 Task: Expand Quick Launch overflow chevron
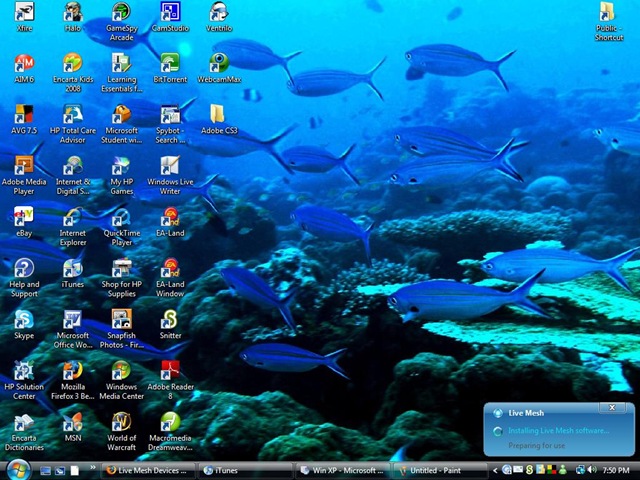[93, 467]
